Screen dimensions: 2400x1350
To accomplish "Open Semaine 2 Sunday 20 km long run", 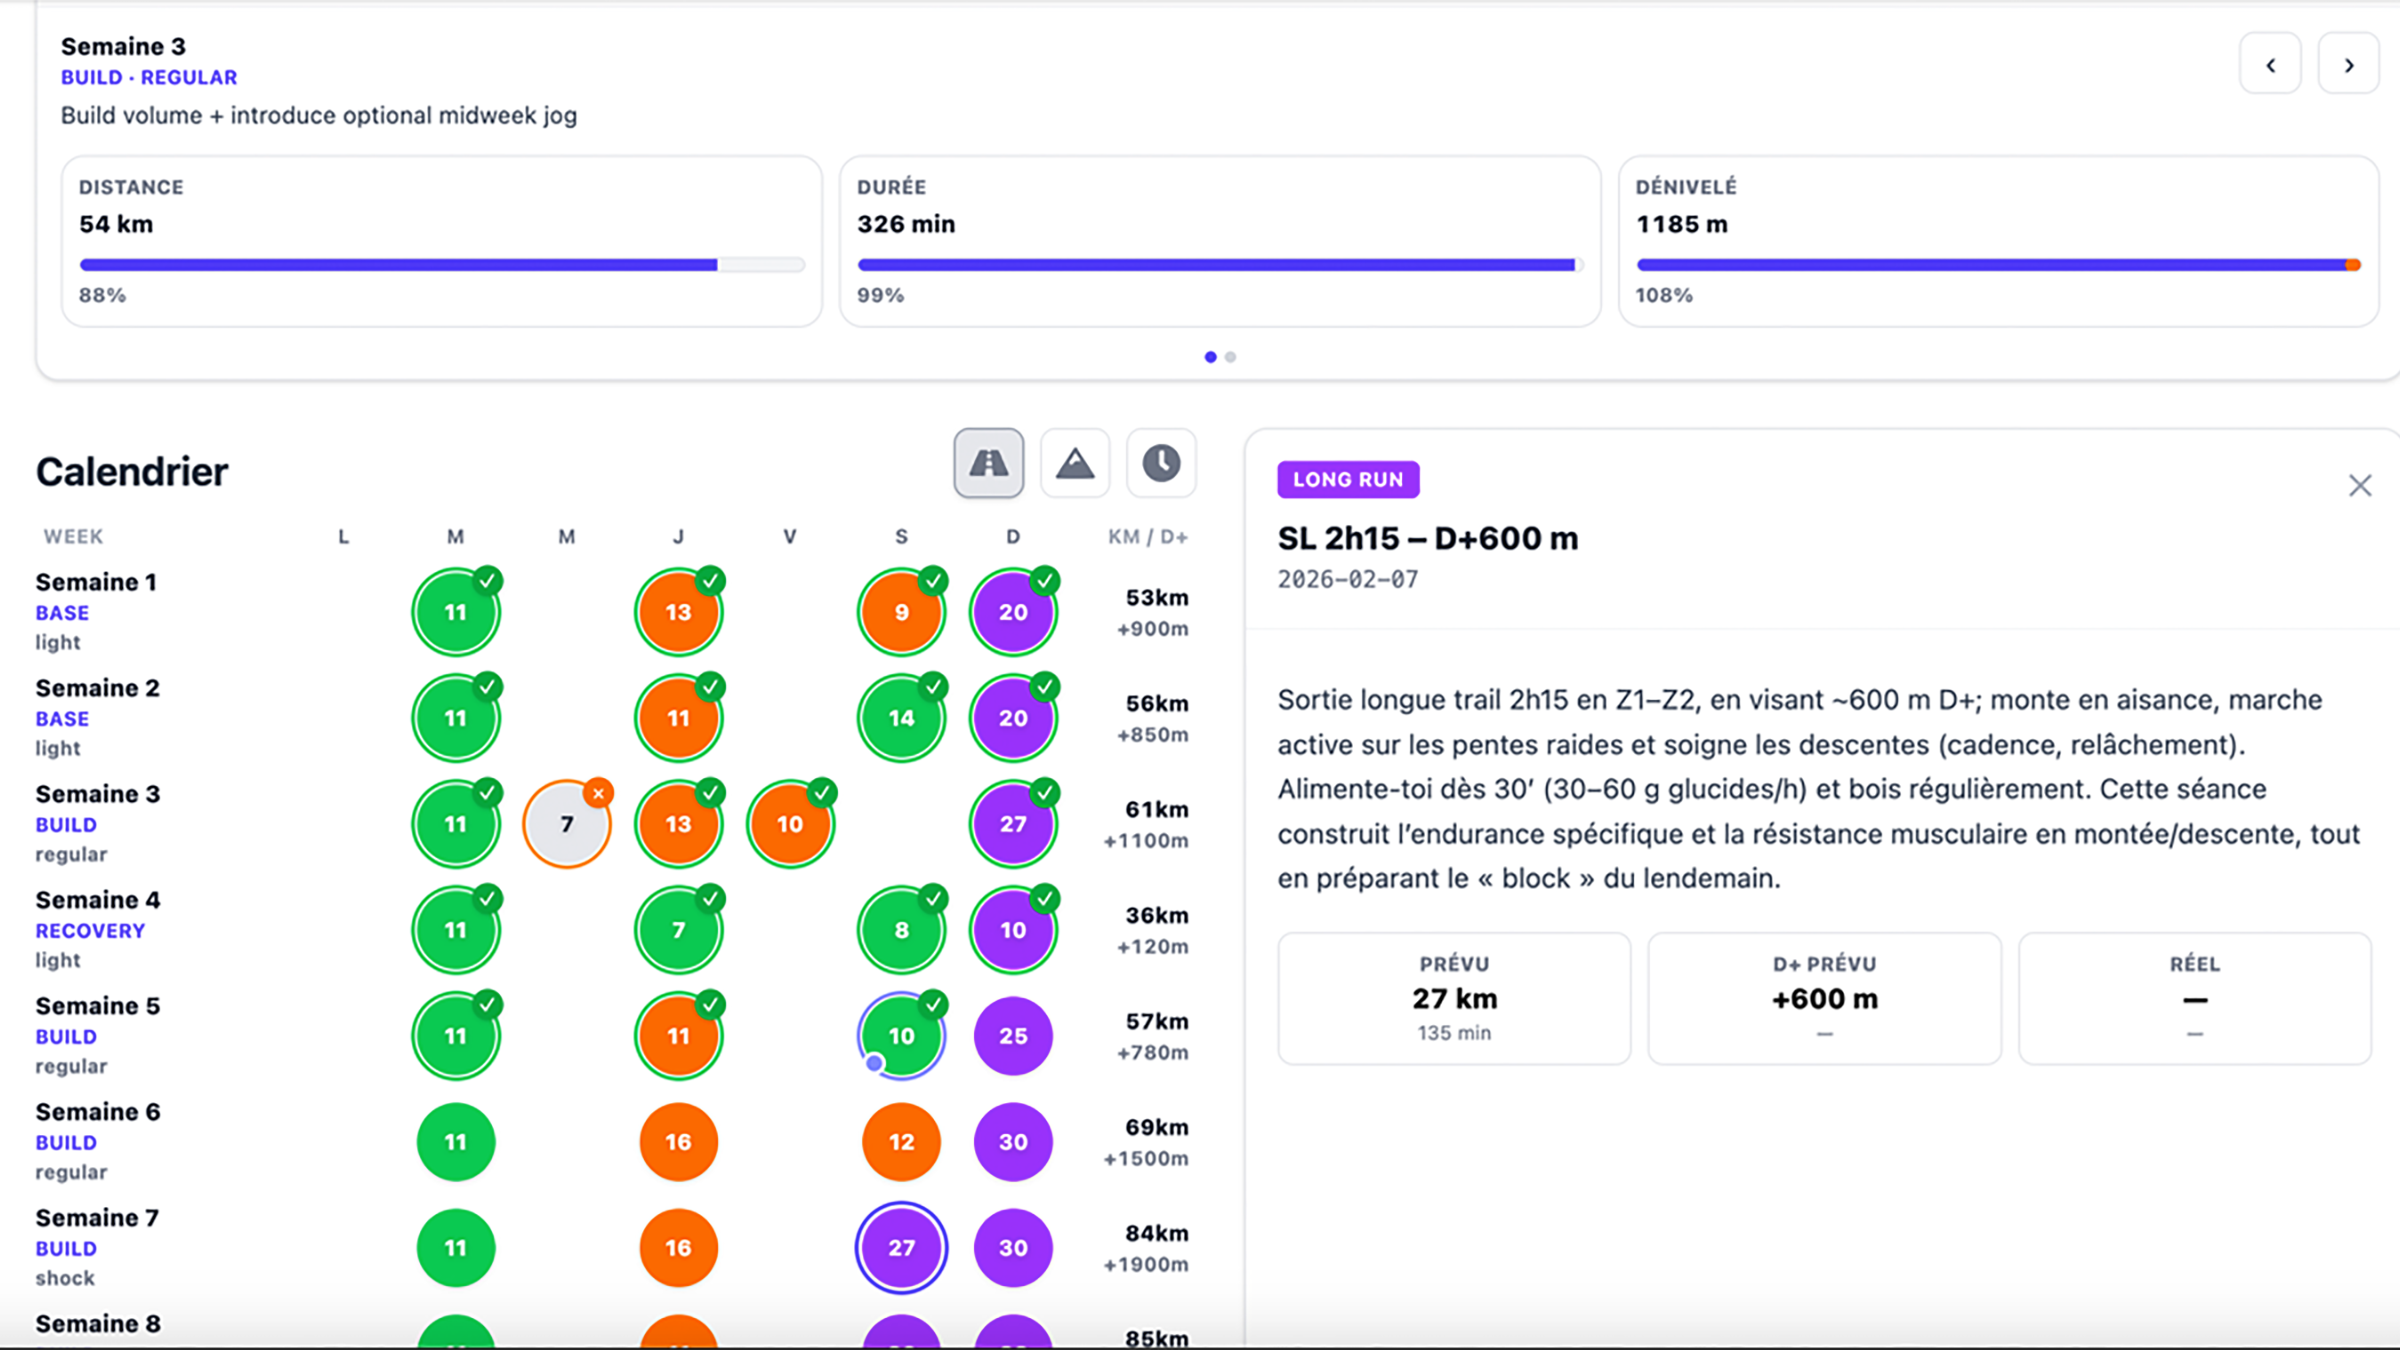I will tap(1013, 718).
